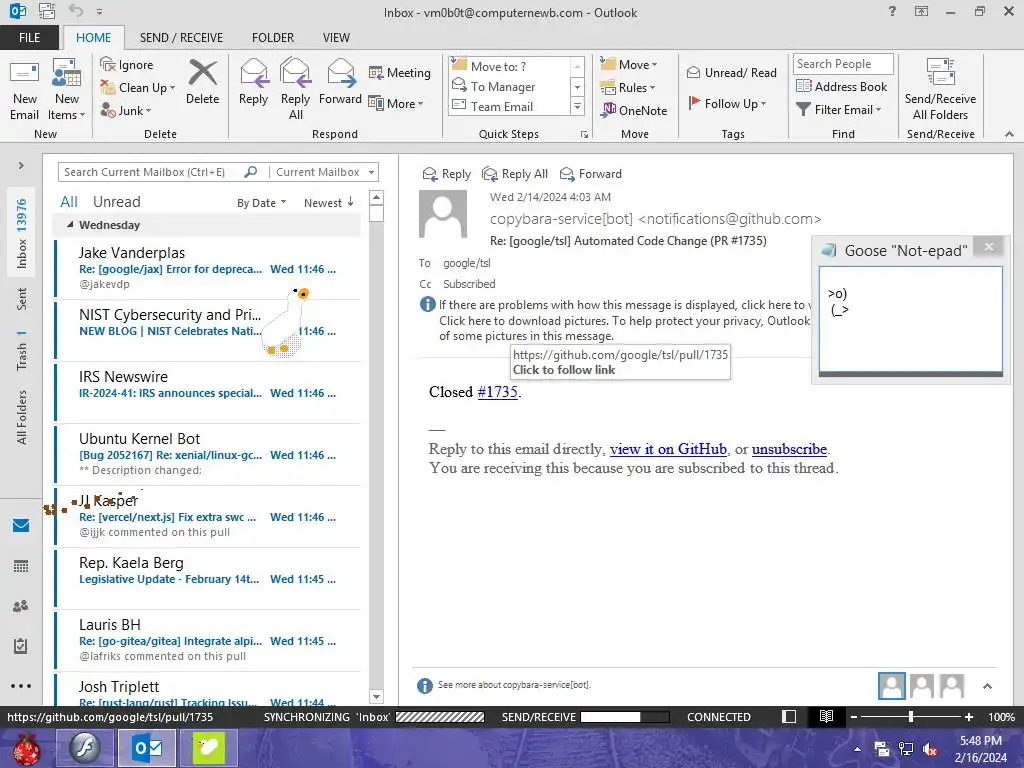The image size is (1024, 768).
Task: Toggle sort order Newest
Action: click(328, 202)
